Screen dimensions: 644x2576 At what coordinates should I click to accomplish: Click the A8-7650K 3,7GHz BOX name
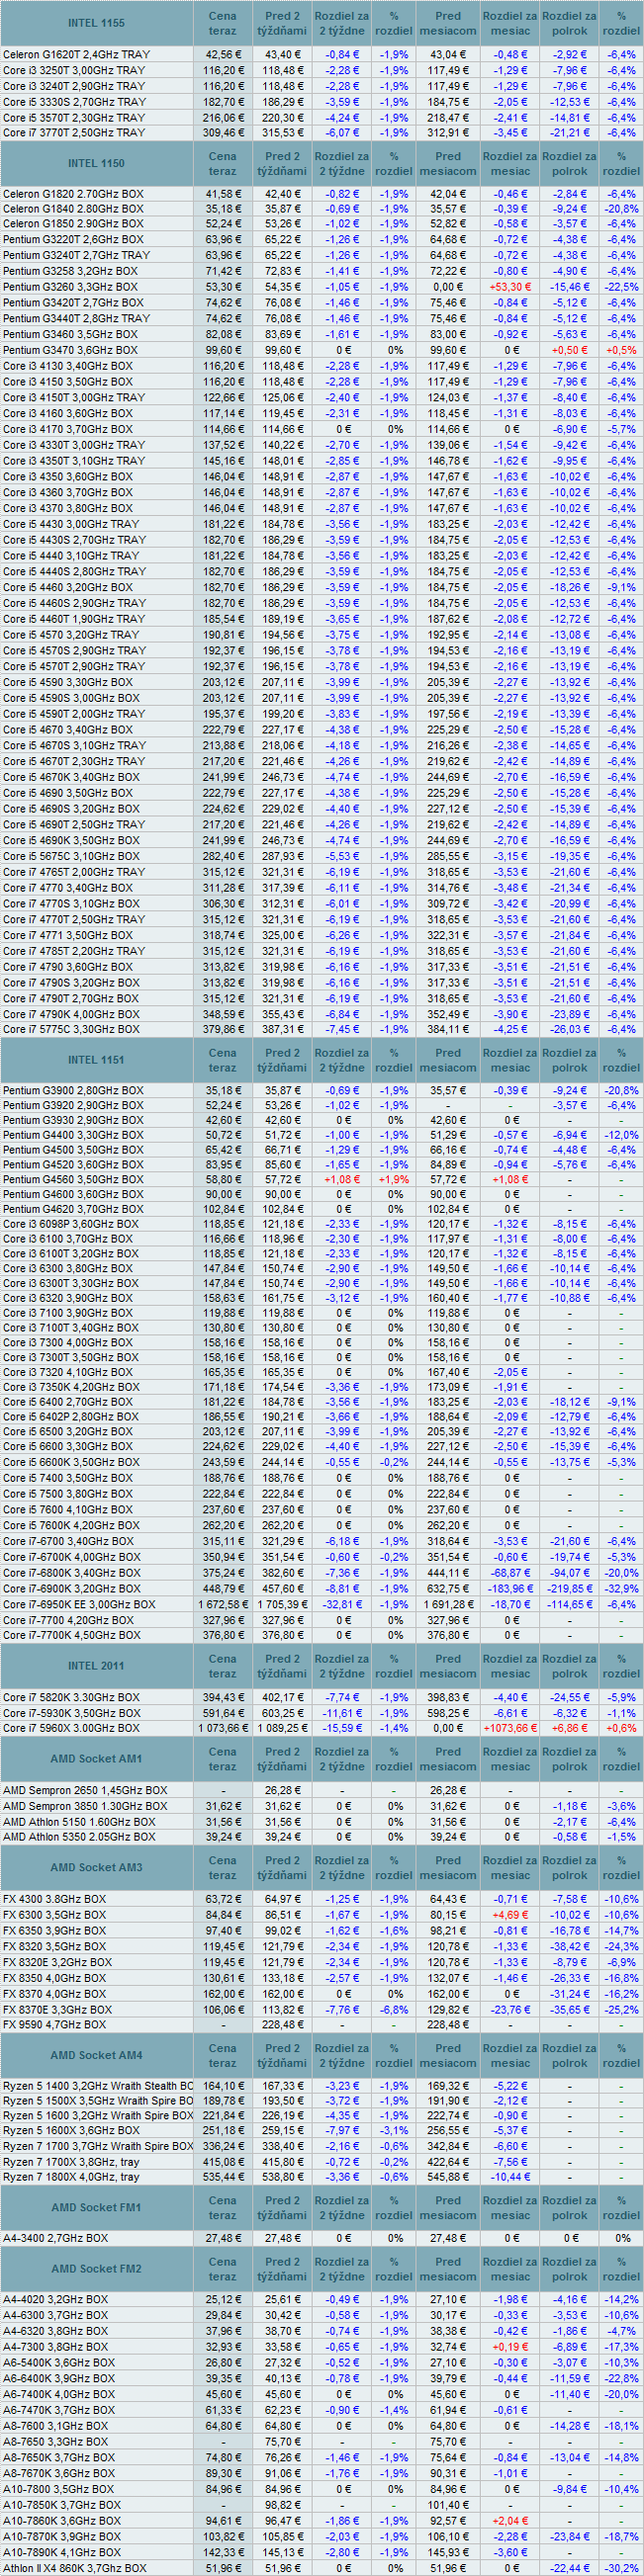point(59,2457)
